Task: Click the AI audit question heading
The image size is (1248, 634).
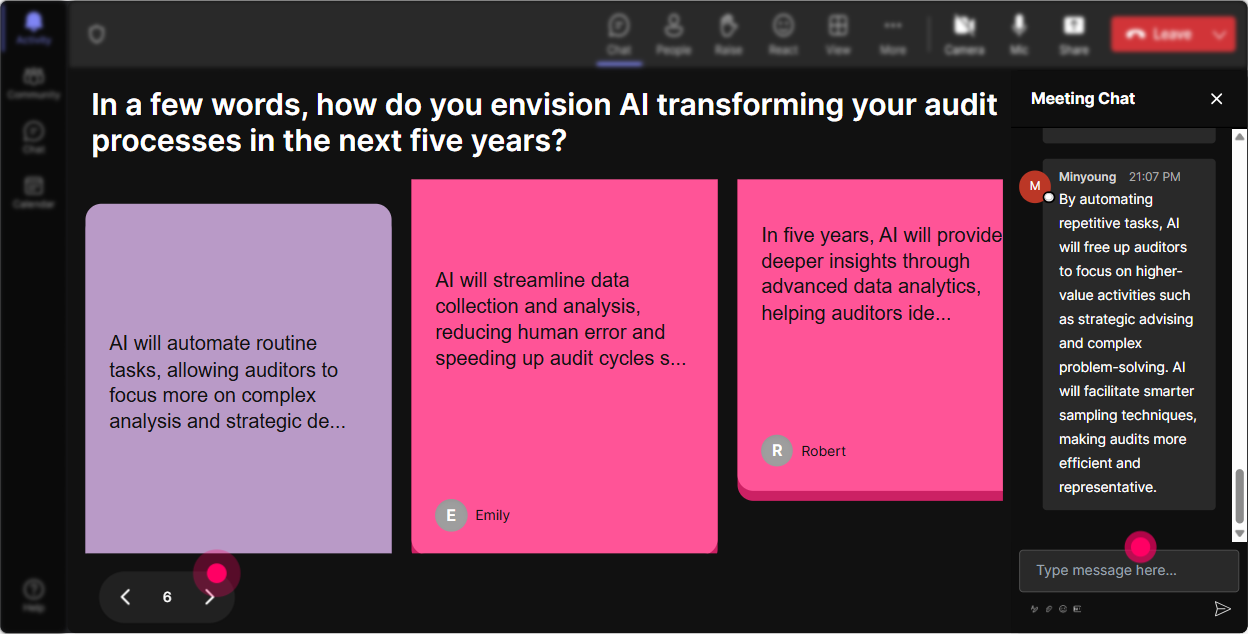Action: point(545,122)
